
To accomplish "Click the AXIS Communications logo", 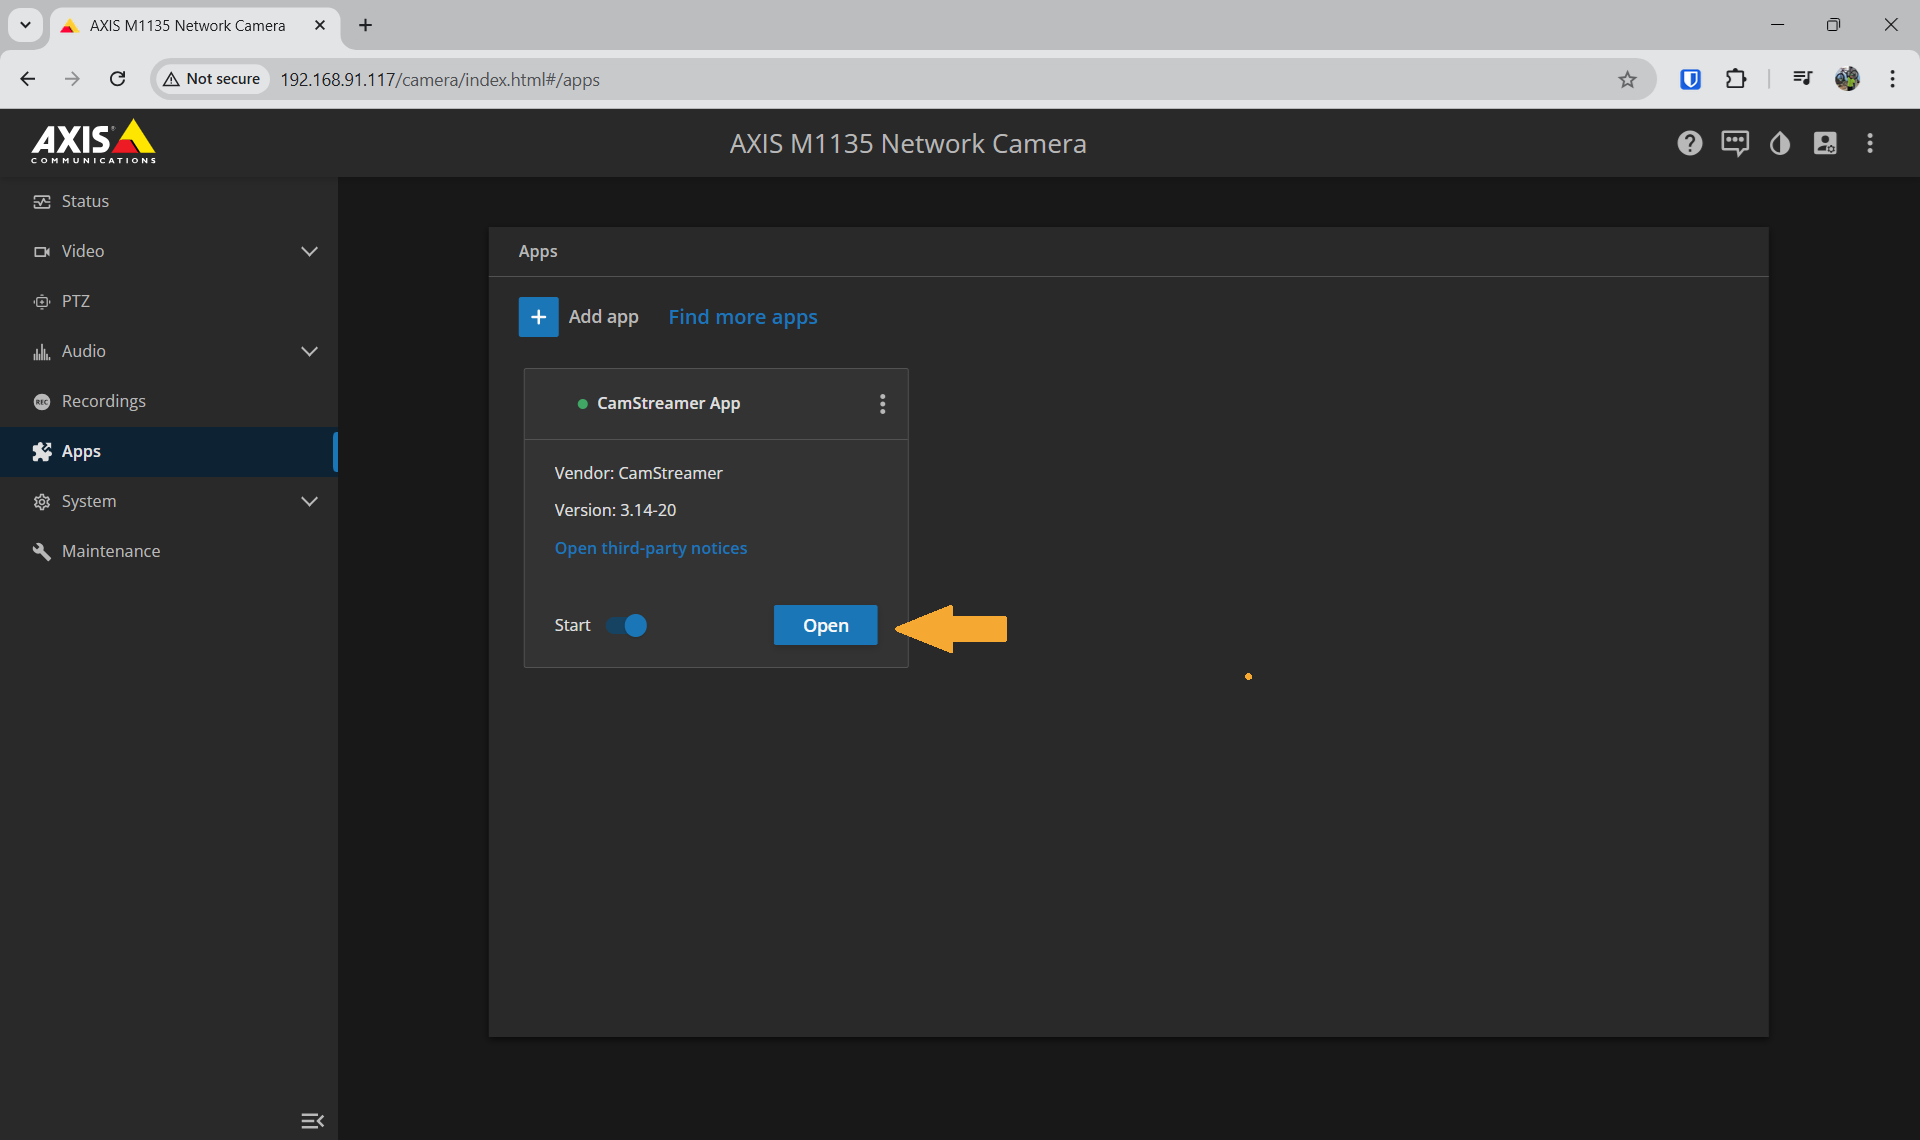I will [93, 142].
